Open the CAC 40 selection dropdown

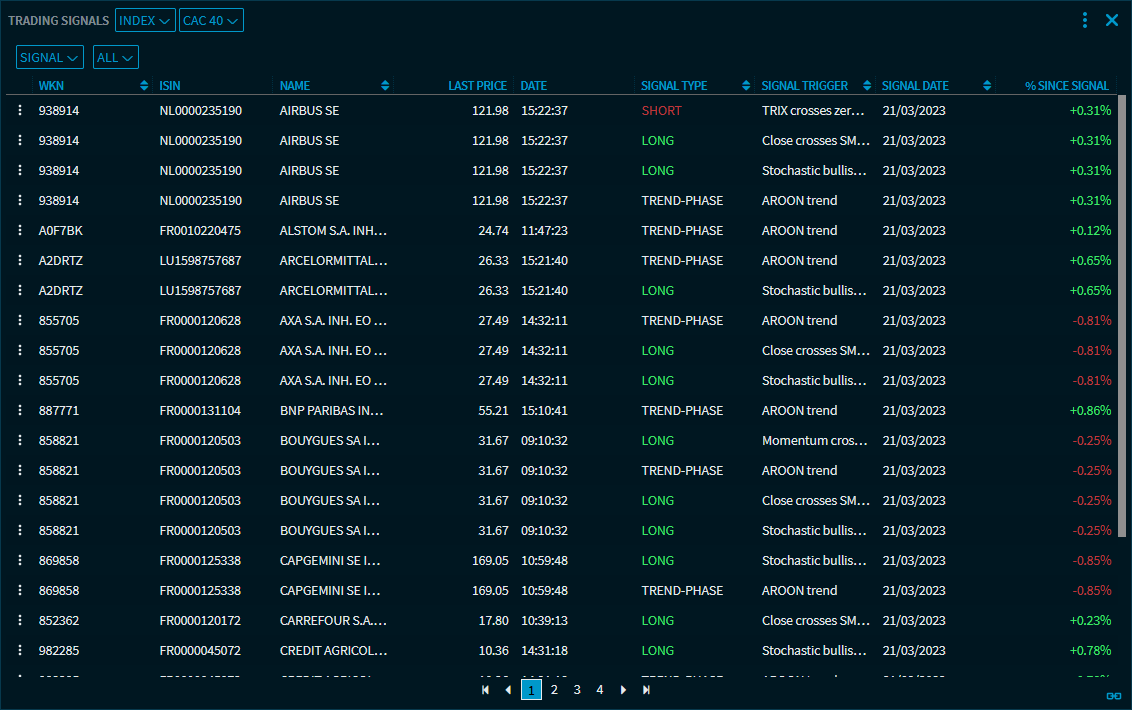(211, 20)
